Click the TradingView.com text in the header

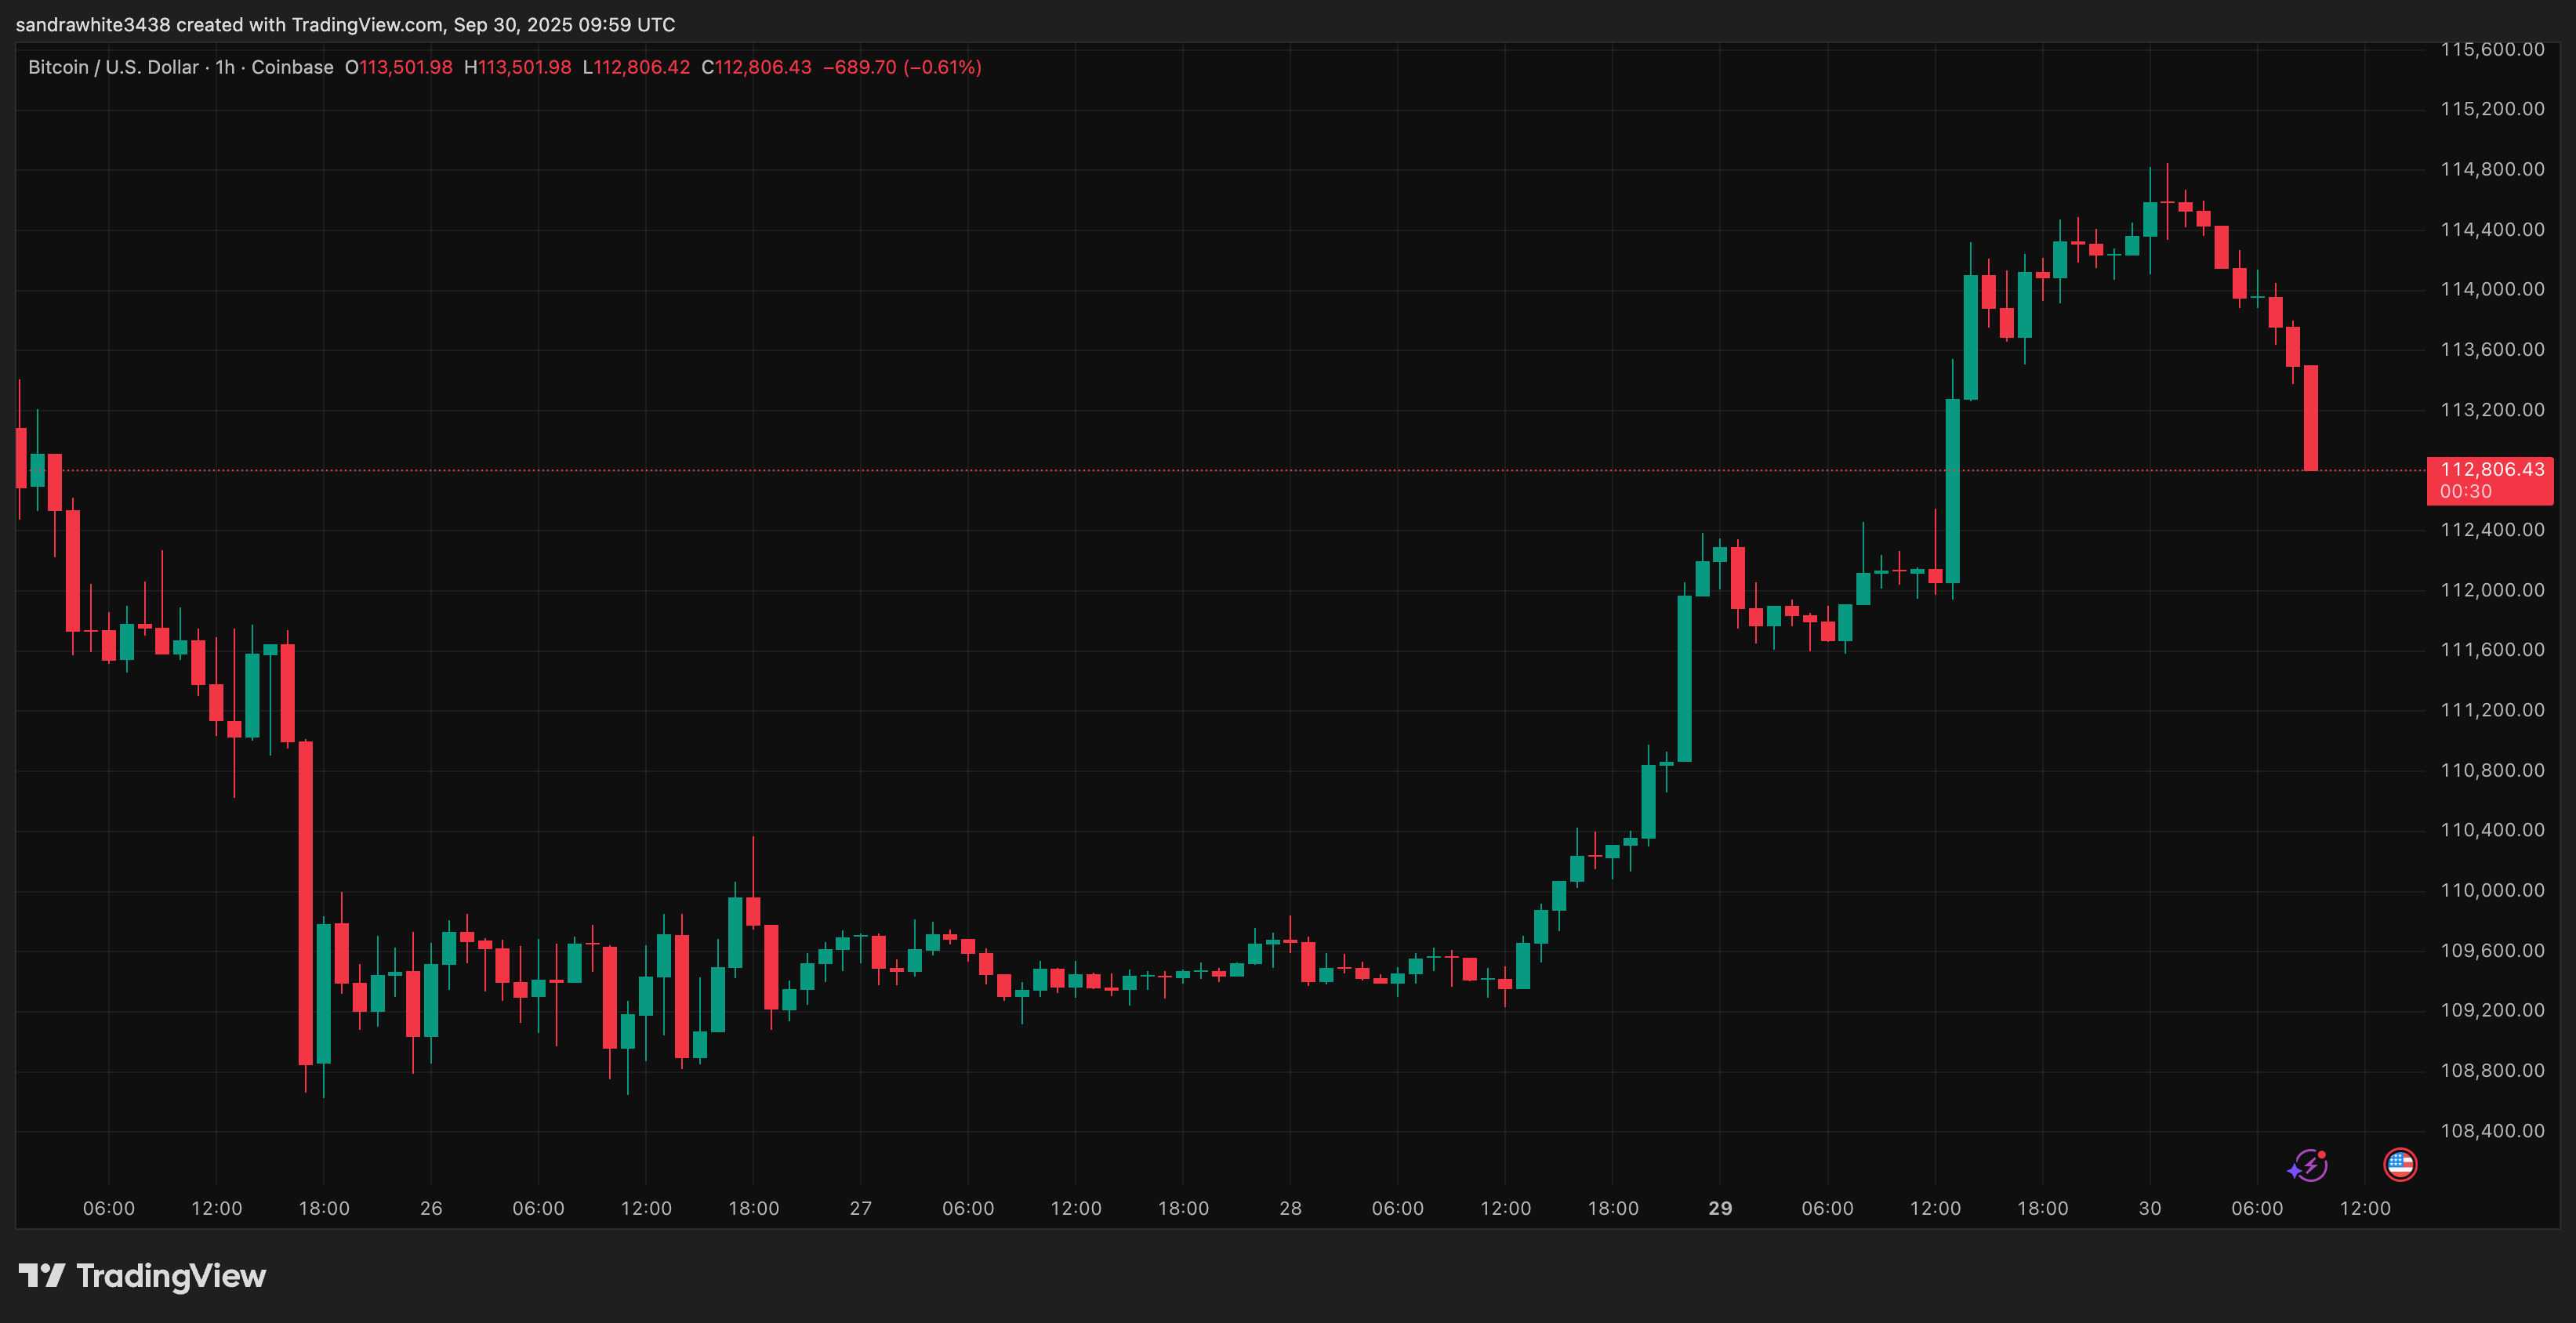(367, 24)
